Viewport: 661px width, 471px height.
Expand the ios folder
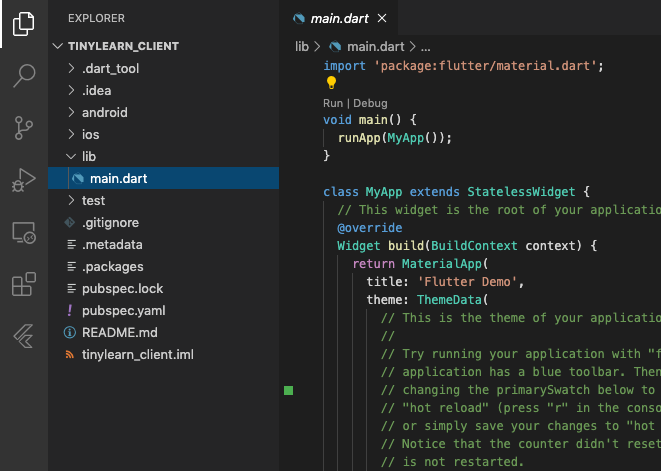[71, 134]
